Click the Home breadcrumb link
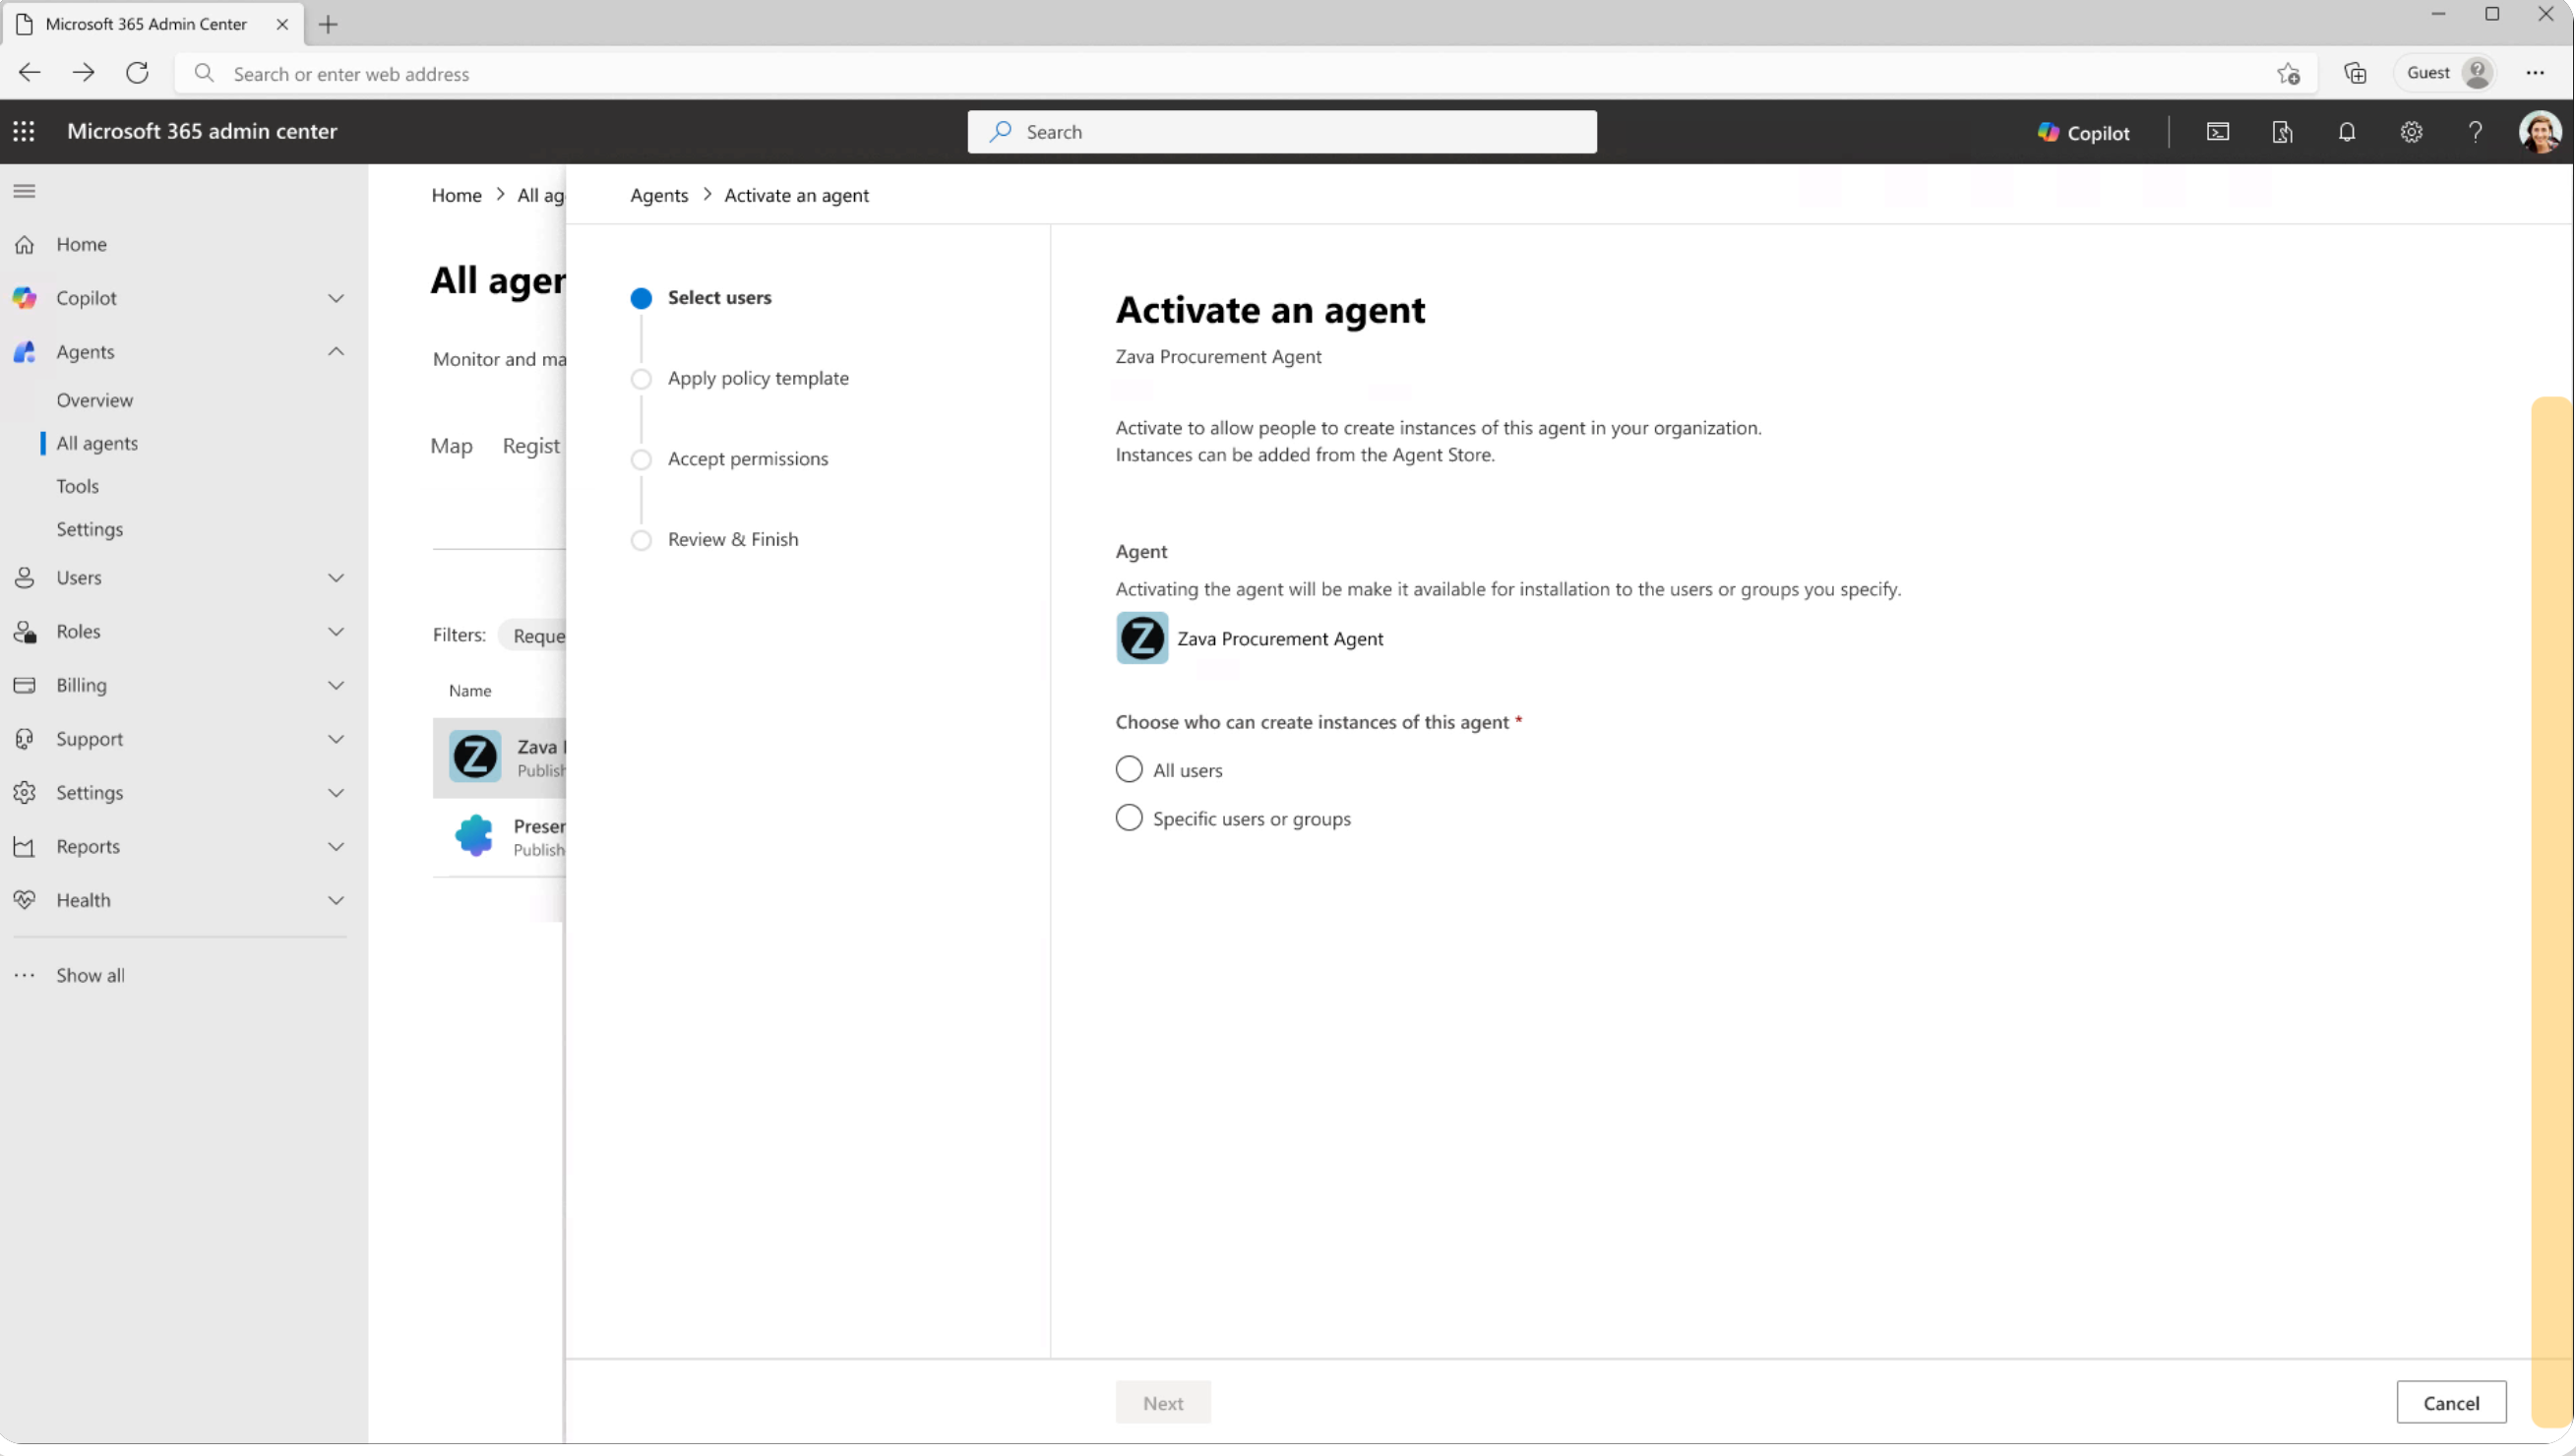The width and height of the screenshot is (2576, 1456). click(456, 195)
